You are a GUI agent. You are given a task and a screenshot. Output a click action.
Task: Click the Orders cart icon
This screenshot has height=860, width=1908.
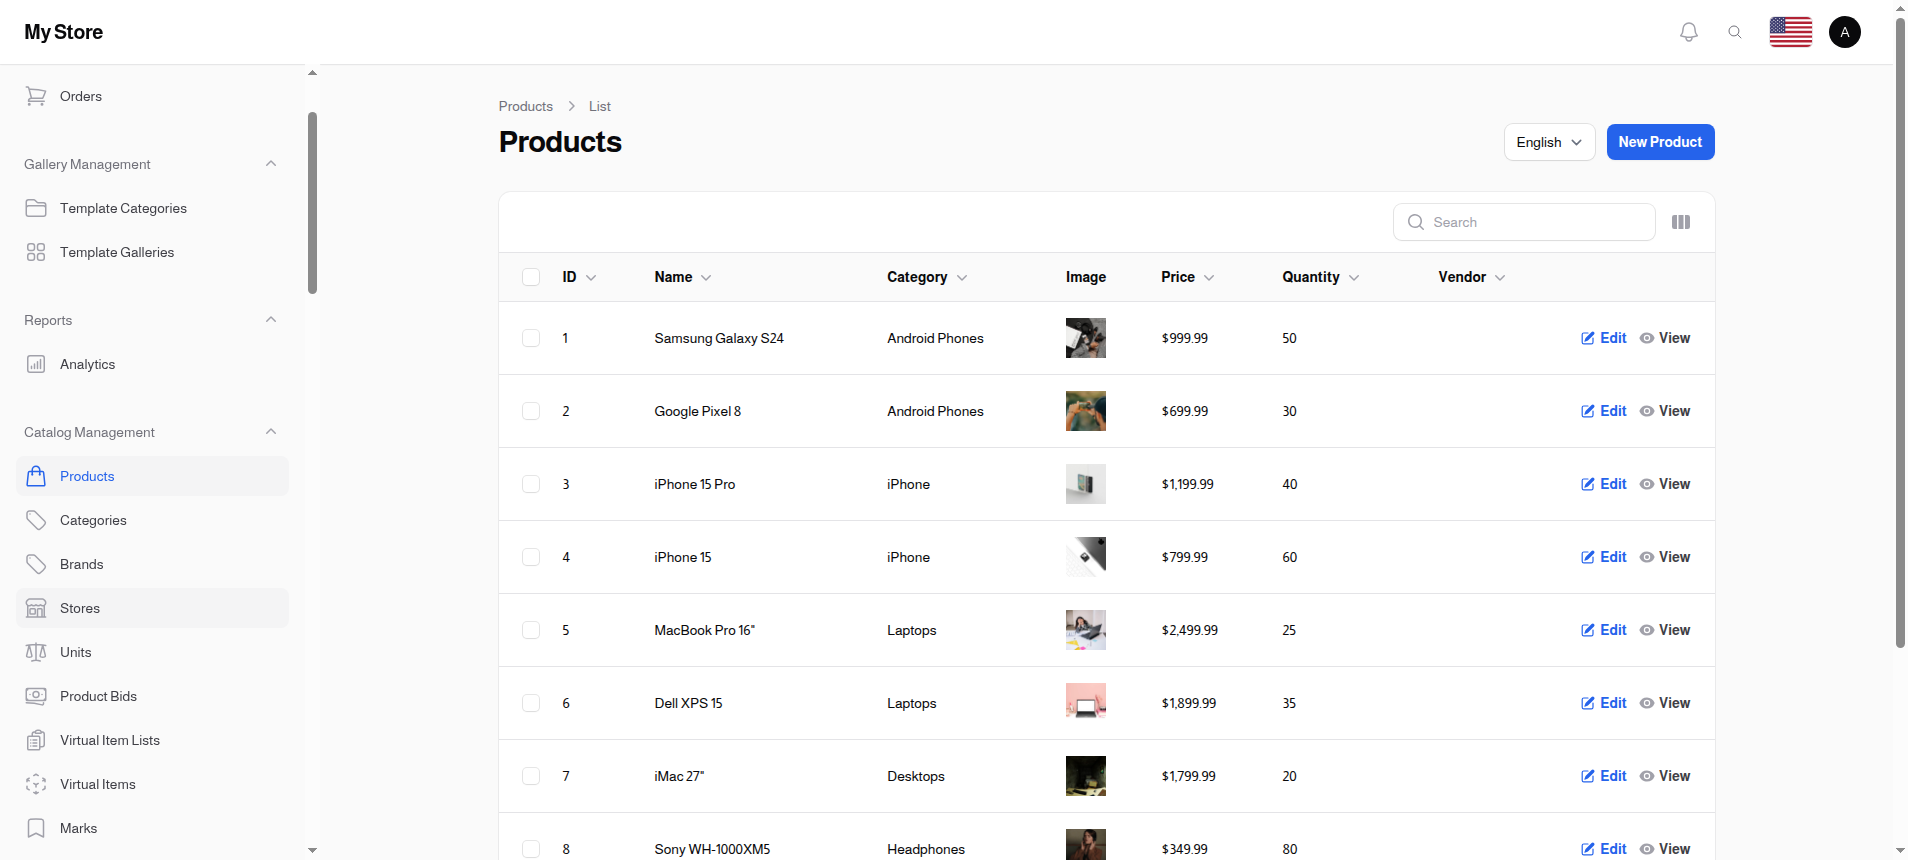36,96
